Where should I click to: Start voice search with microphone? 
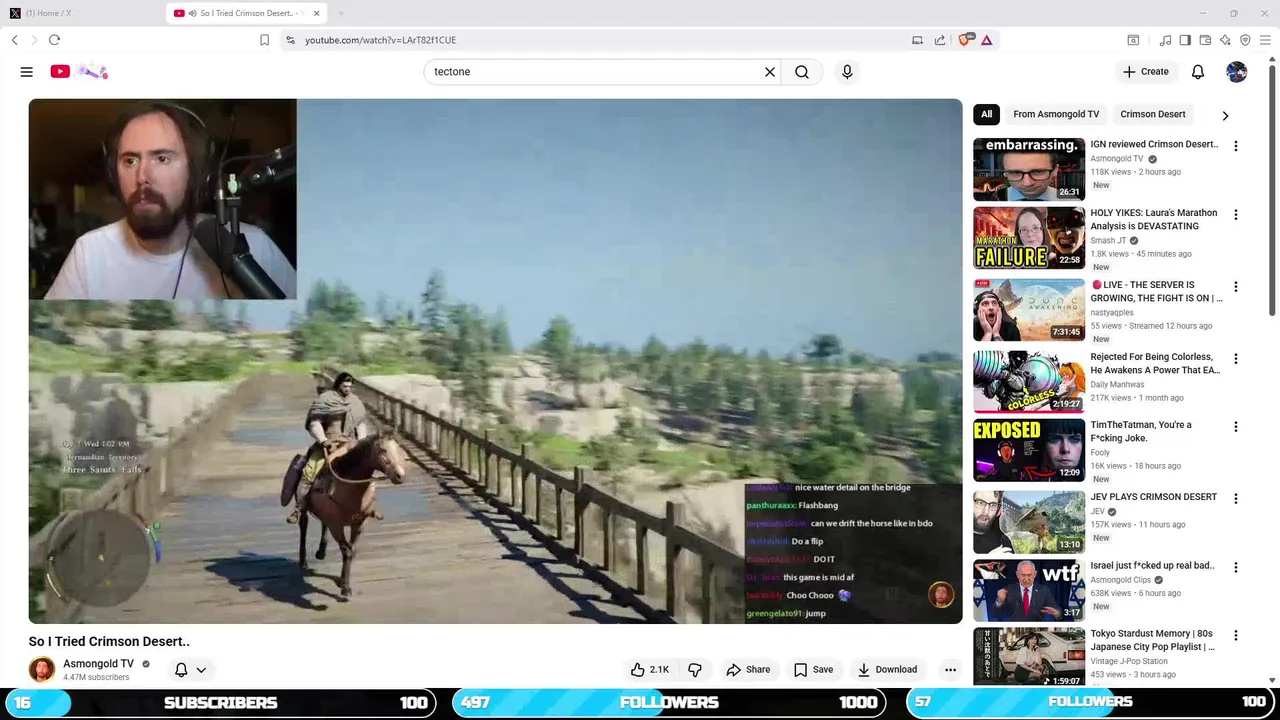[847, 72]
